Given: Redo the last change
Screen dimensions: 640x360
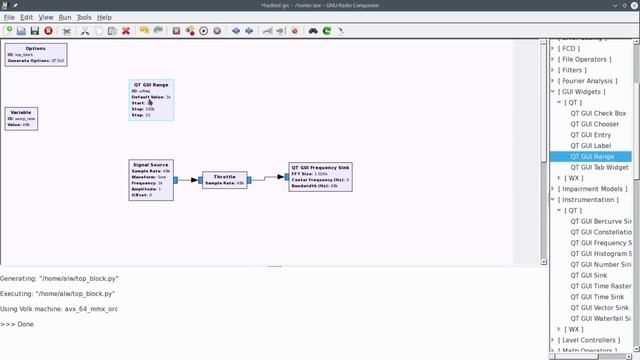Looking at the screenshot, I should tap(158, 31).
